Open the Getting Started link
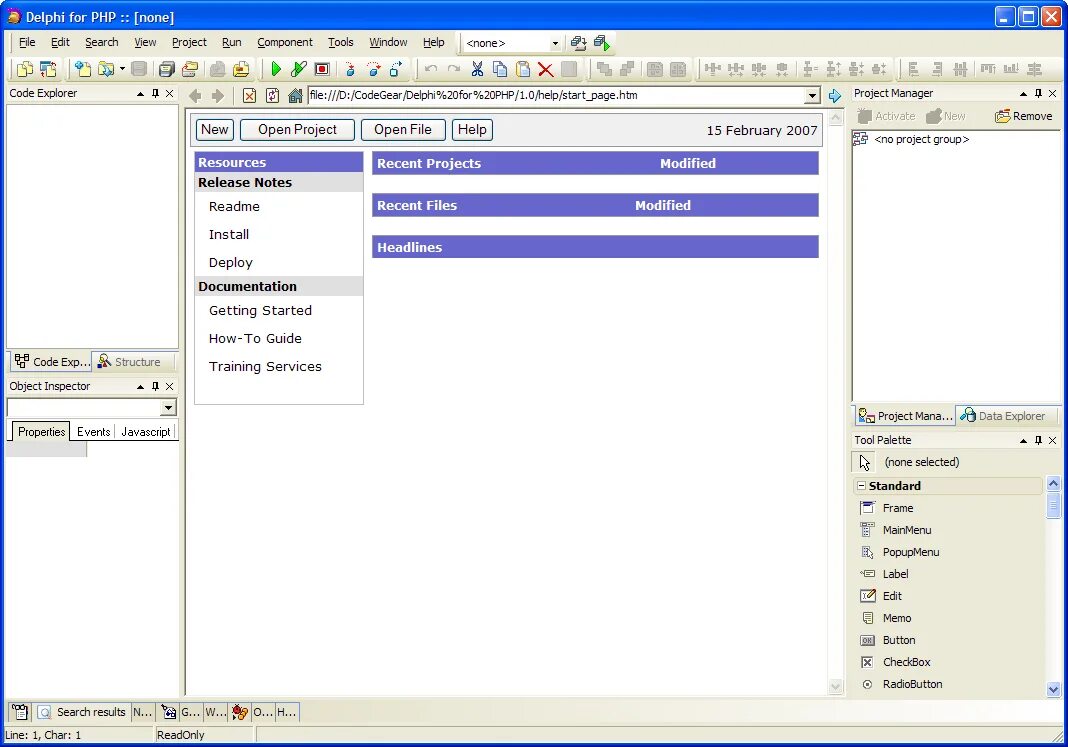 pyautogui.click(x=260, y=311)
